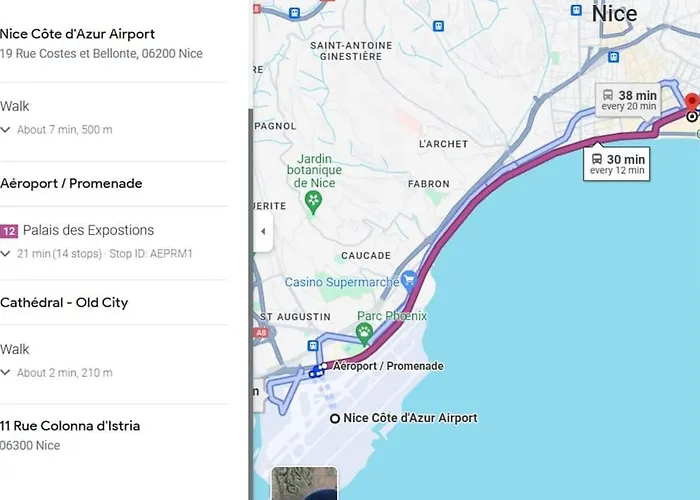Screen dimensions: 700x500
Task: Click the Parc Phoenix paw icon
Action: pyautogui.click(x=365, y=334)
